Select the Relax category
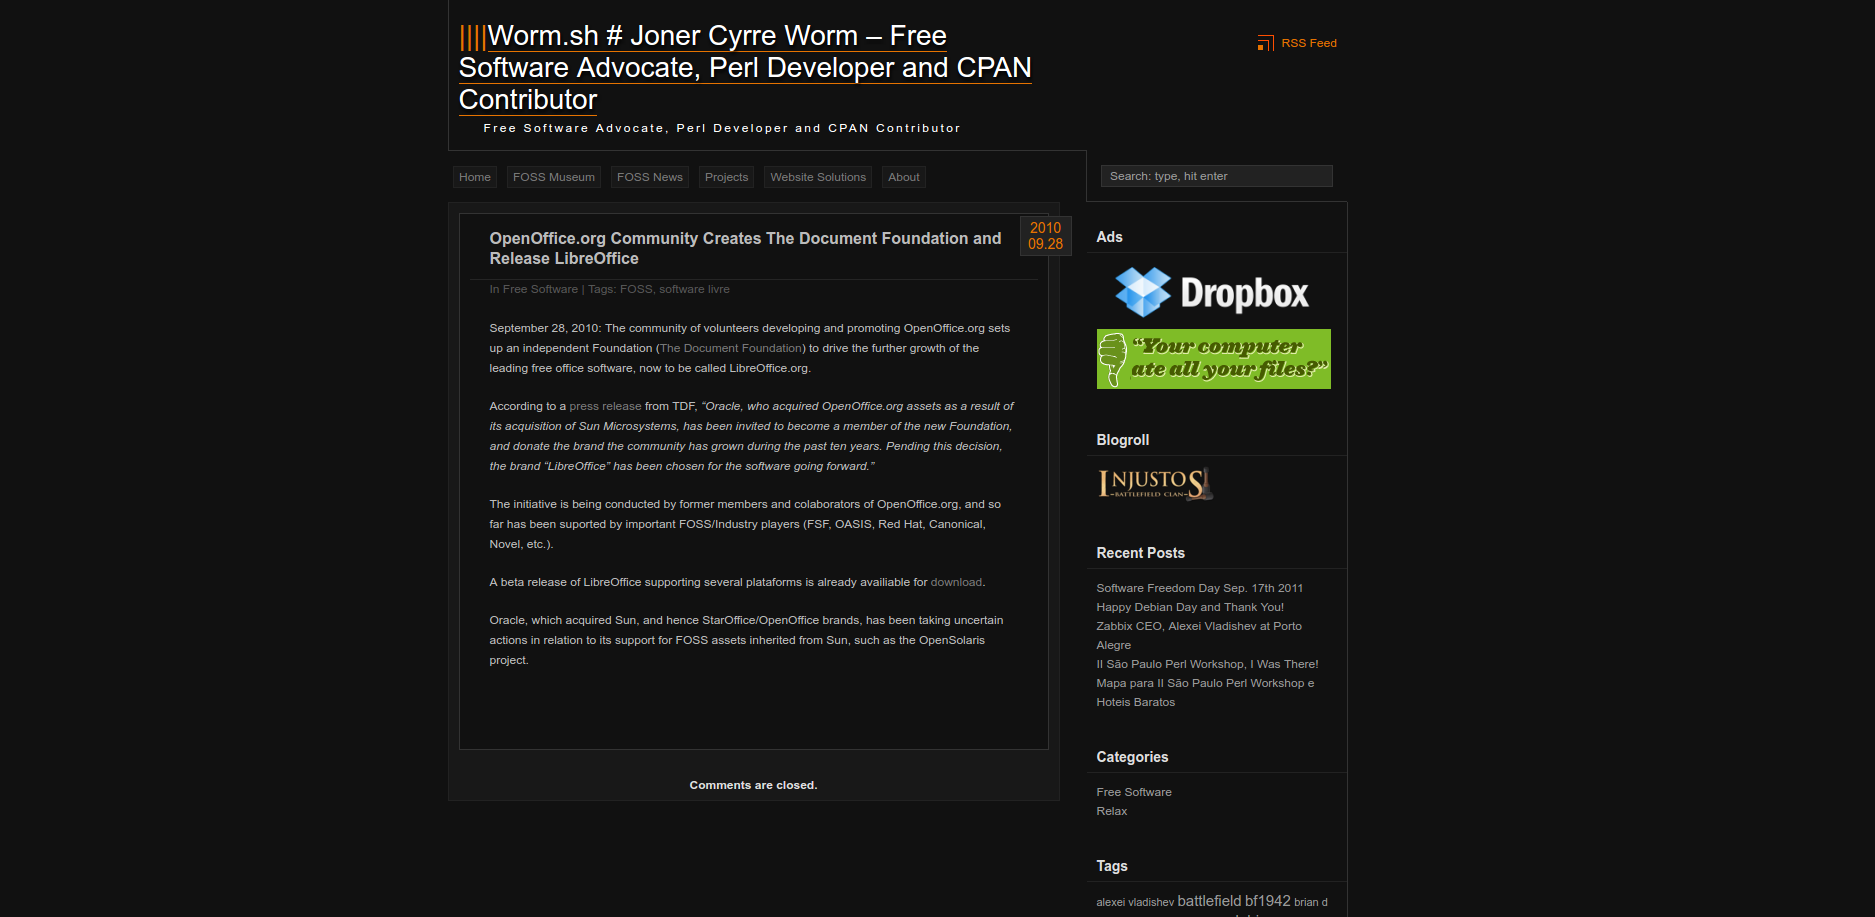 tap(1111, 811)
